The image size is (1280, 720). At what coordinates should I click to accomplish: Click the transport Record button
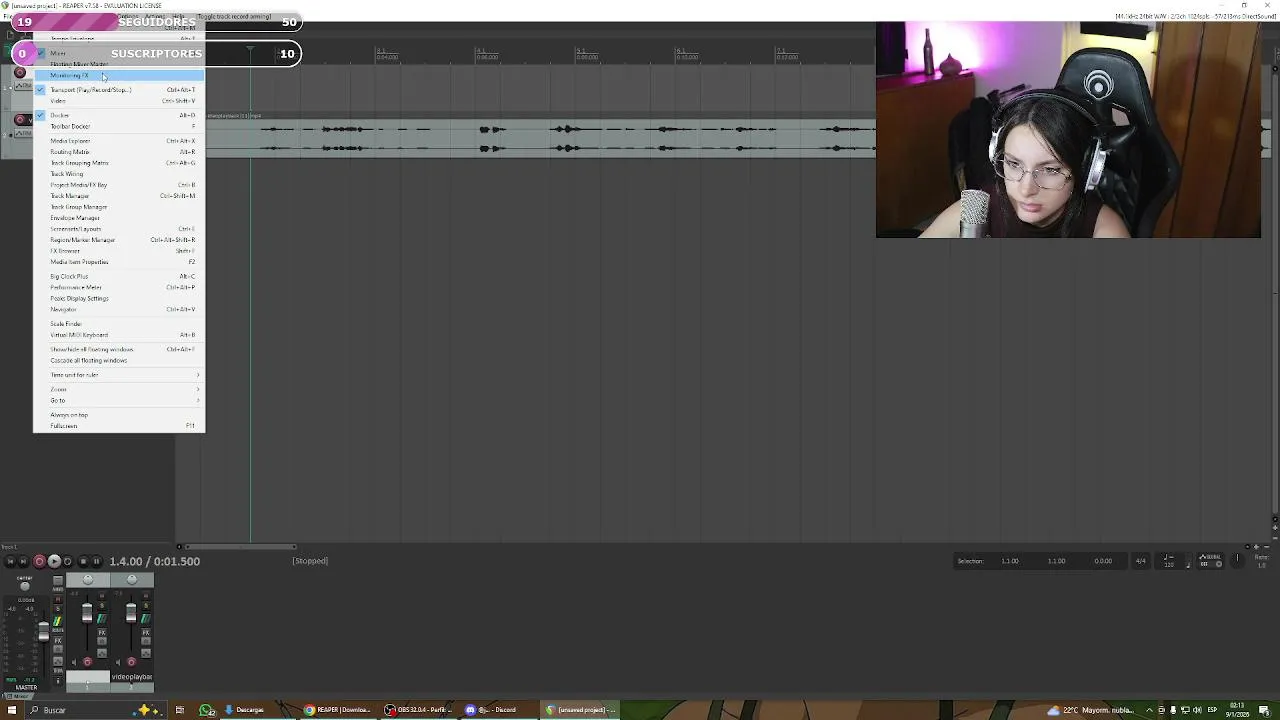pos(39,561)
